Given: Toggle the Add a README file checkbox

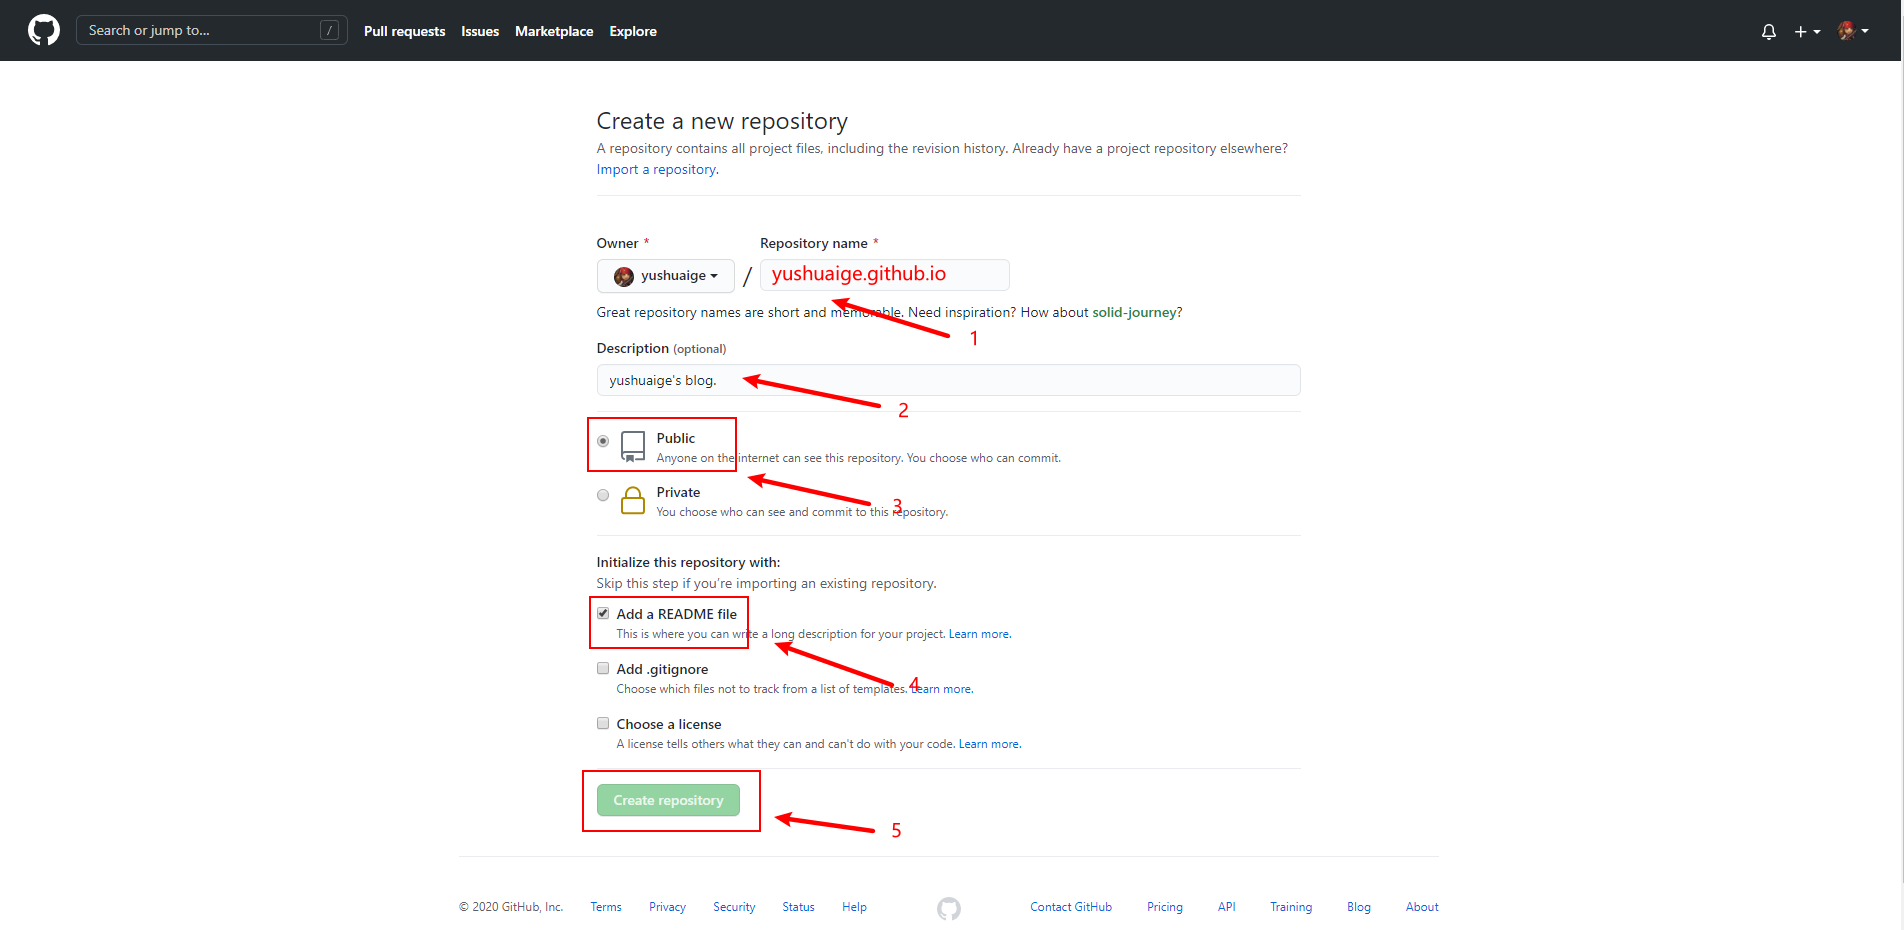Looking at the screenshot, I should 603,614.
